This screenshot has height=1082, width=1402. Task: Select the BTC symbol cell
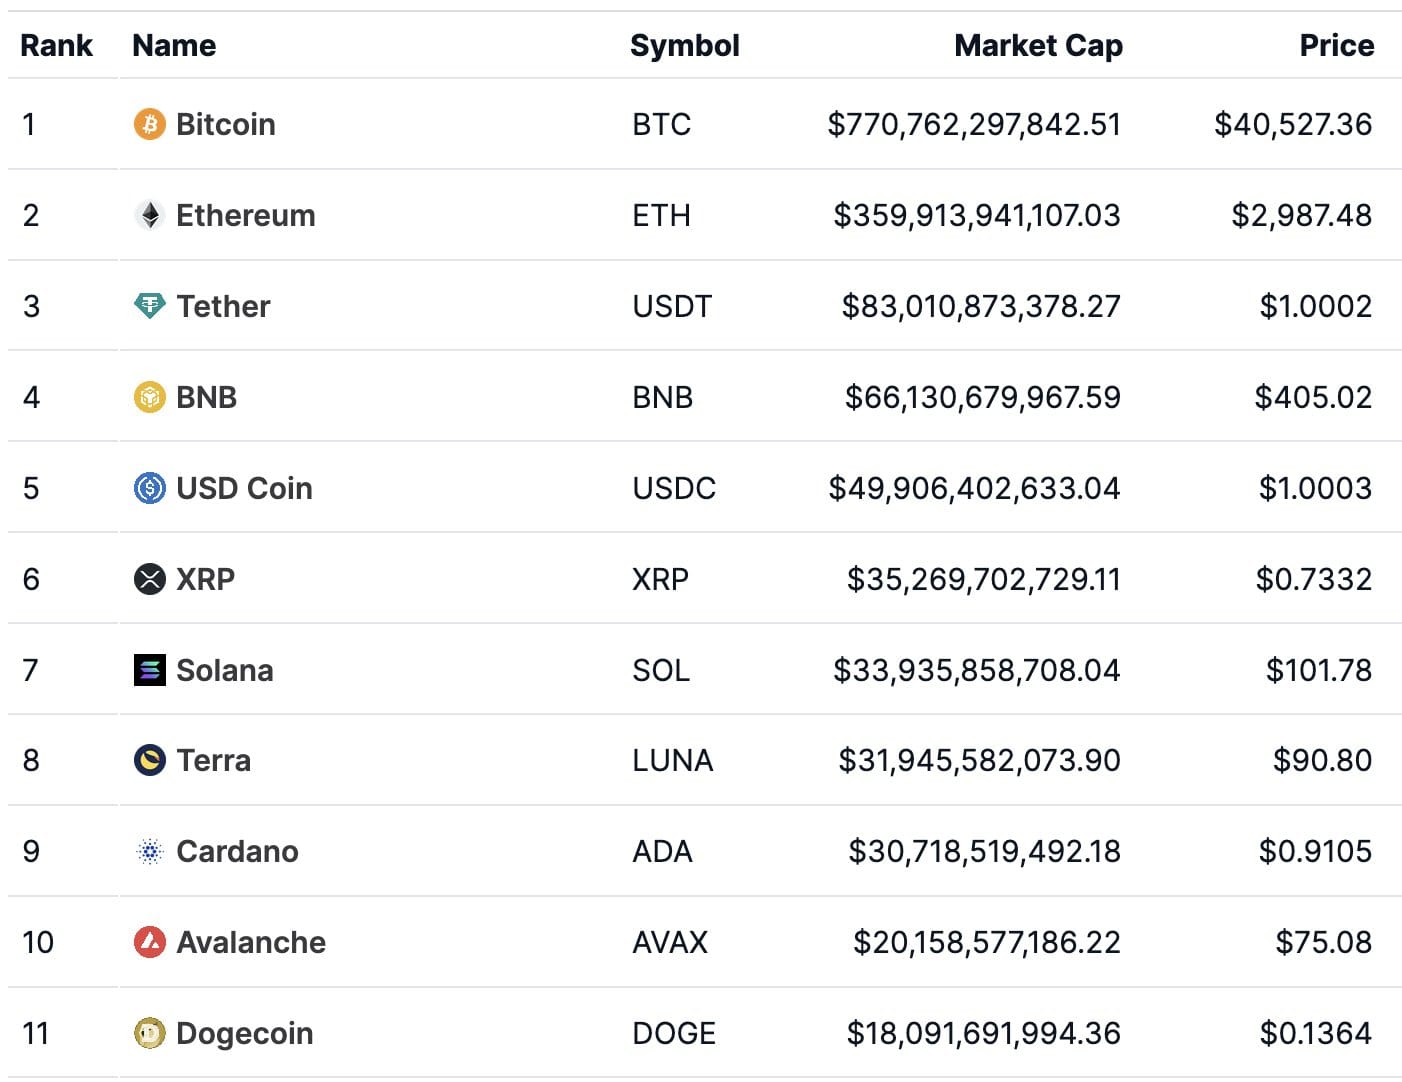tap(662, 124)
